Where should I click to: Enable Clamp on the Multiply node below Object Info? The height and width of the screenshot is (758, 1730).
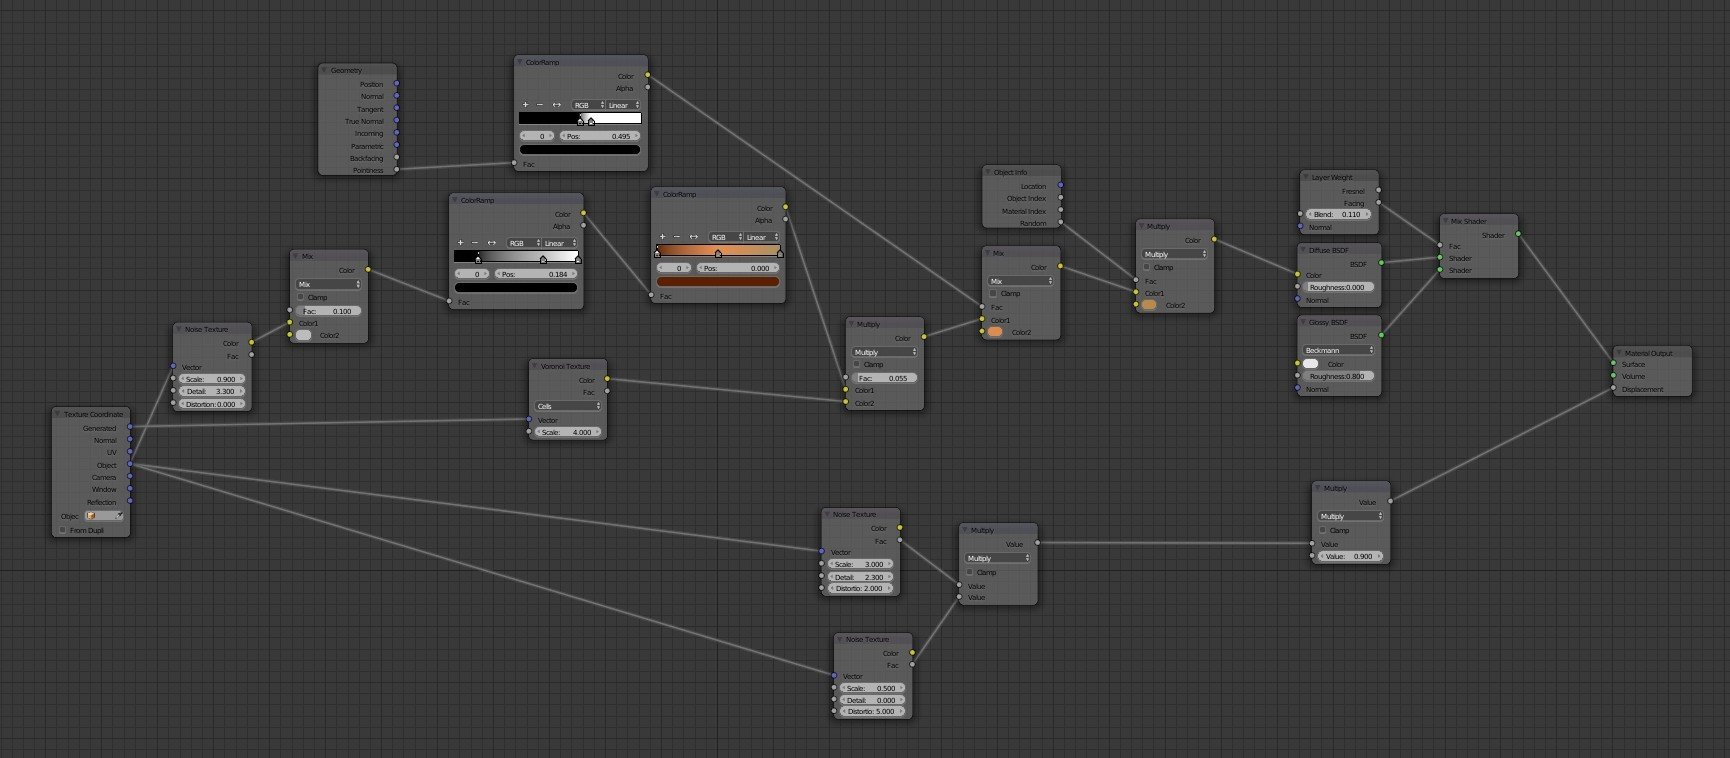[x=1147, y=267]
